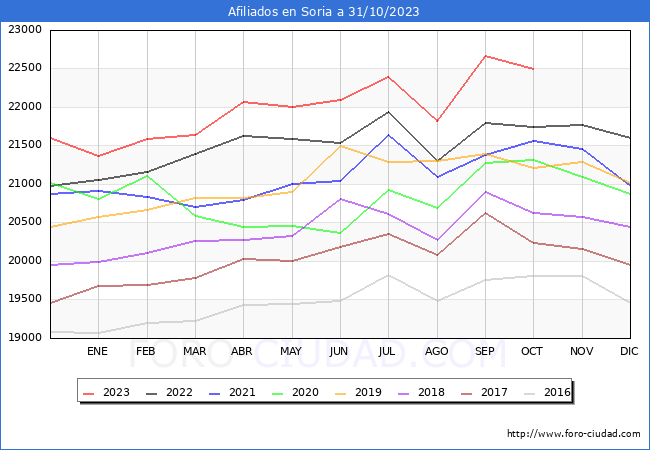Click the red 2023 legend color swatch

pyautogui.click(x=88, y=393)
